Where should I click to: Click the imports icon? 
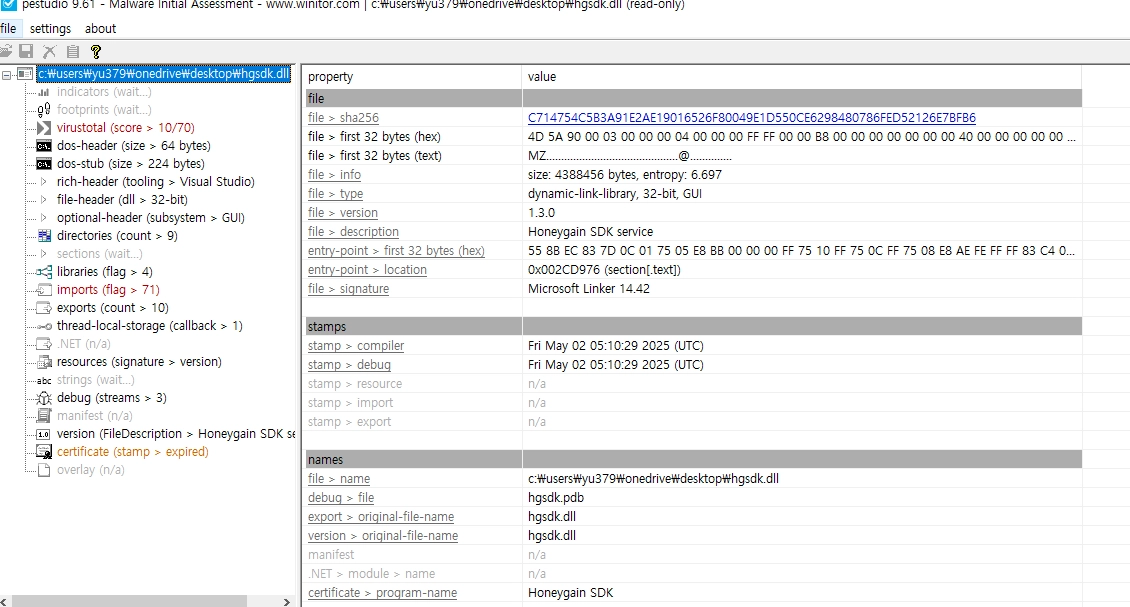point(44,290)
